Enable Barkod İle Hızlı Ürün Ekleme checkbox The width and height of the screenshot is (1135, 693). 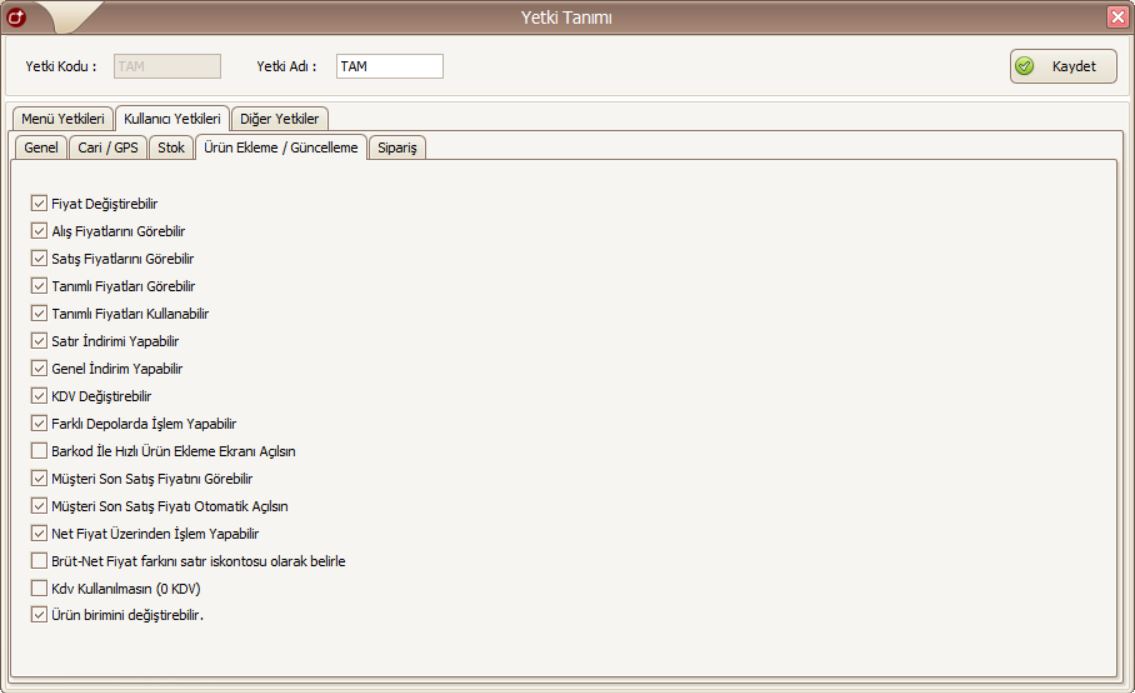[x=39, y=450]
